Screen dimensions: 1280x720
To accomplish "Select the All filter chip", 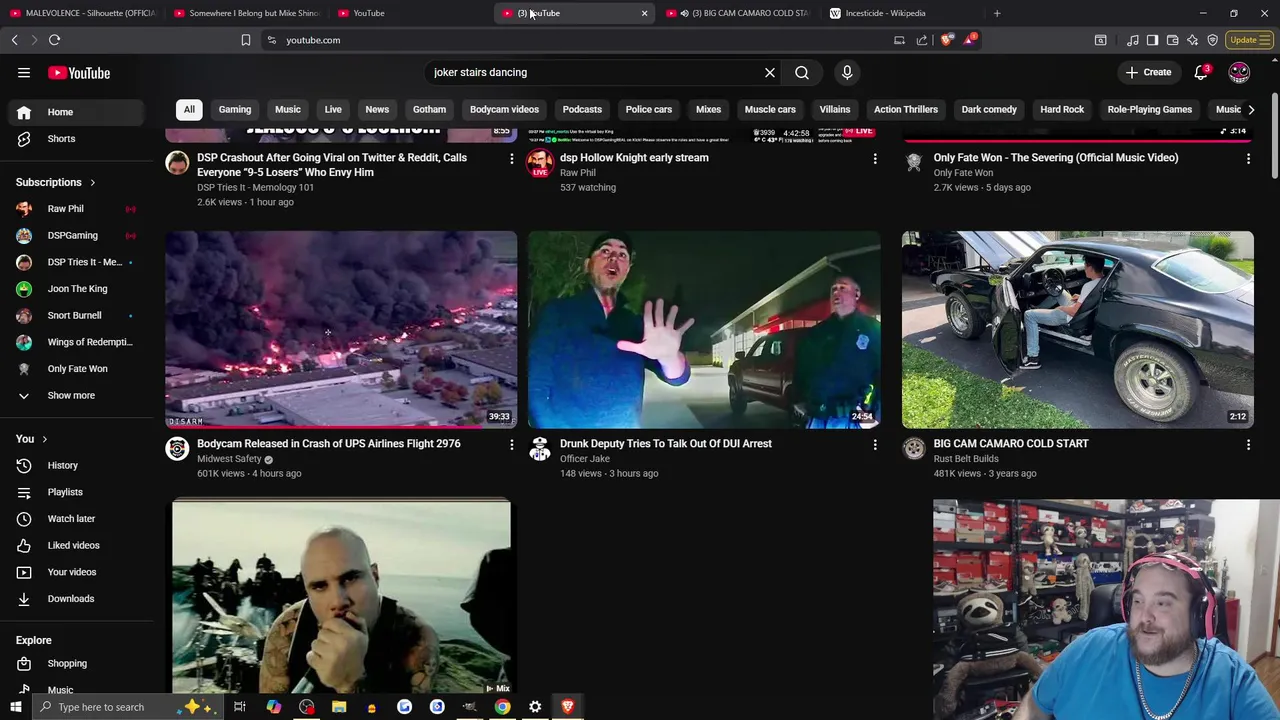I will (189, 110).
